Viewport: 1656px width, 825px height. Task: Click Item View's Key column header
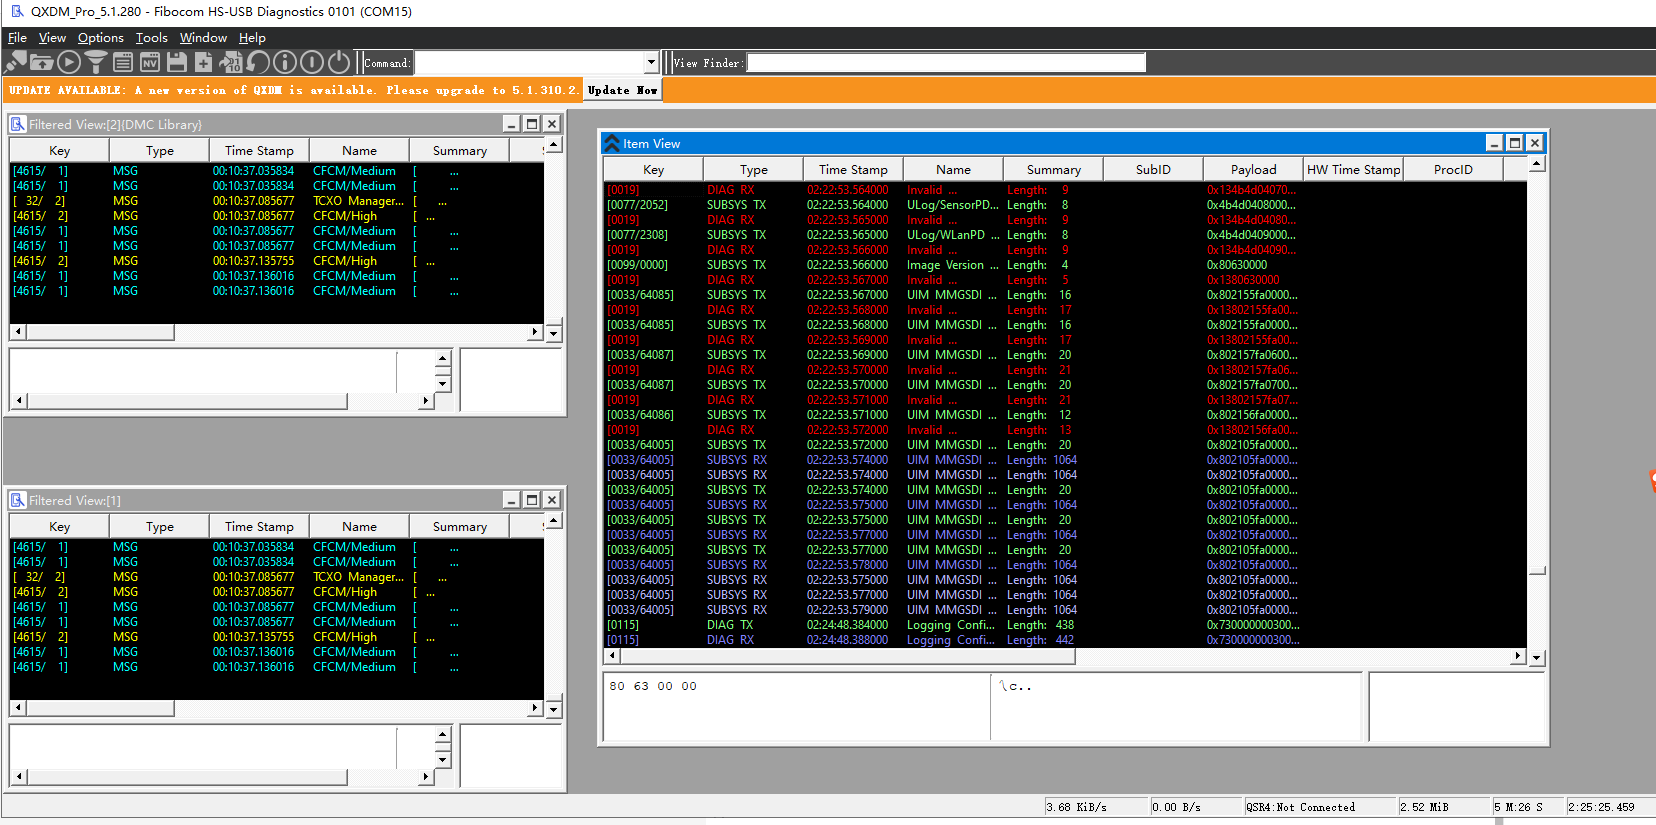653,169
